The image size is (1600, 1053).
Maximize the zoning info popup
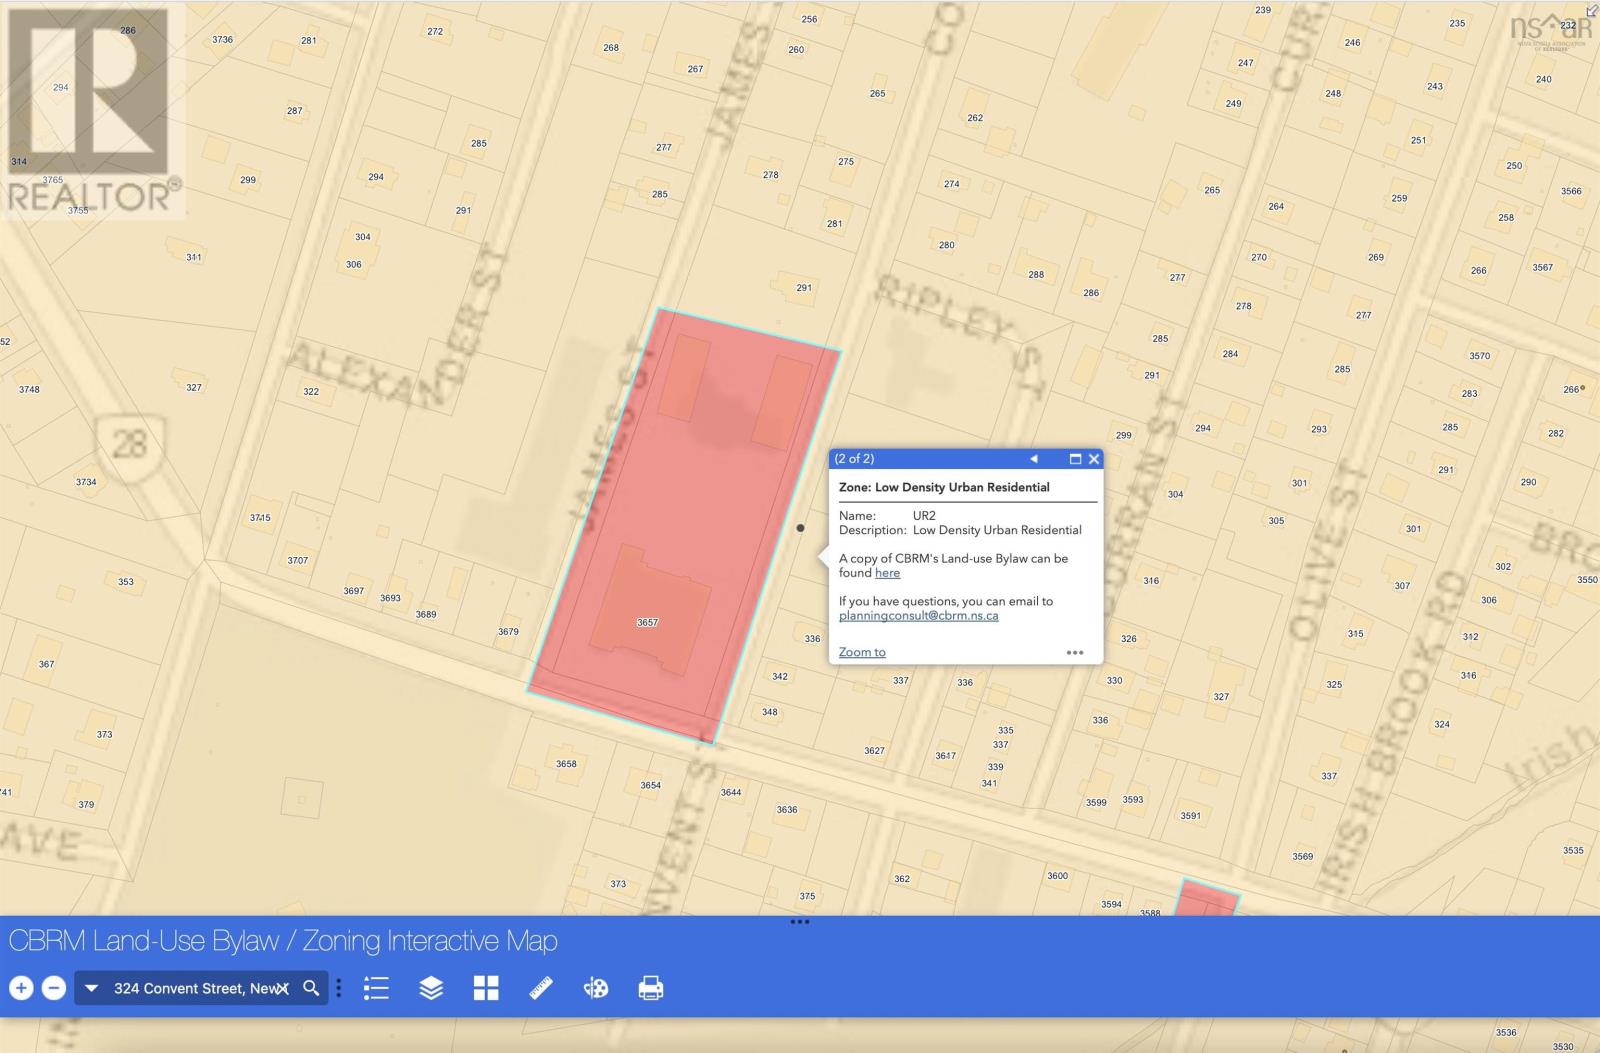pos(1075,459)
